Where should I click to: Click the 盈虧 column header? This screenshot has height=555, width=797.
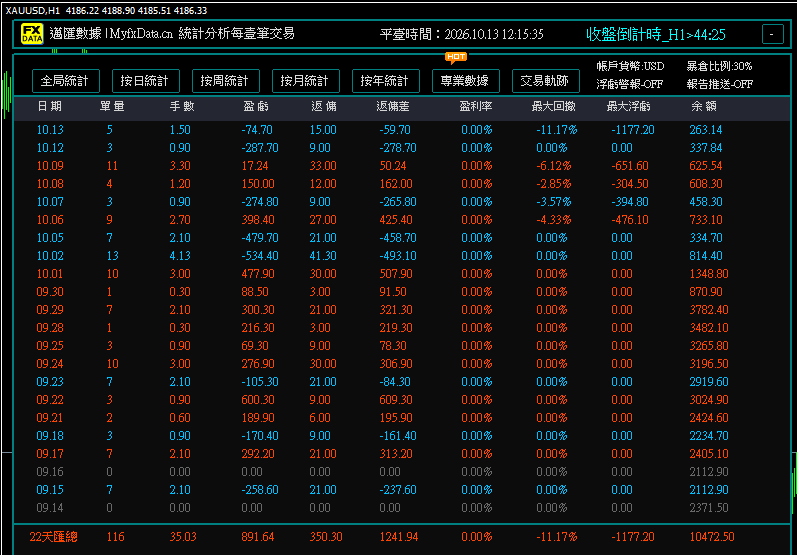coord(256,107)
